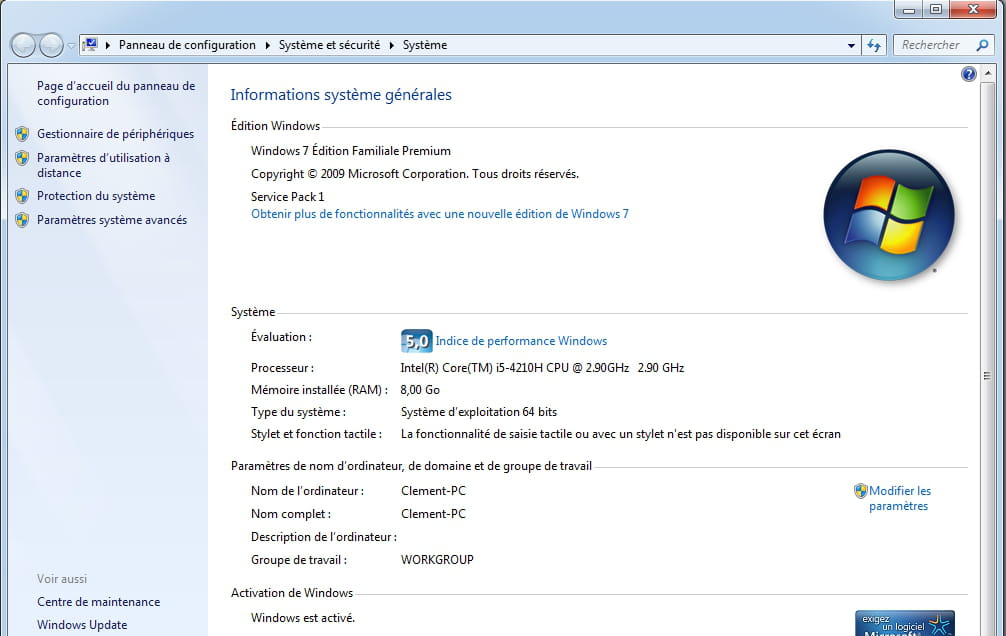
Task: Open the recent pages dropdown arrow
Action: coord(71,46)
